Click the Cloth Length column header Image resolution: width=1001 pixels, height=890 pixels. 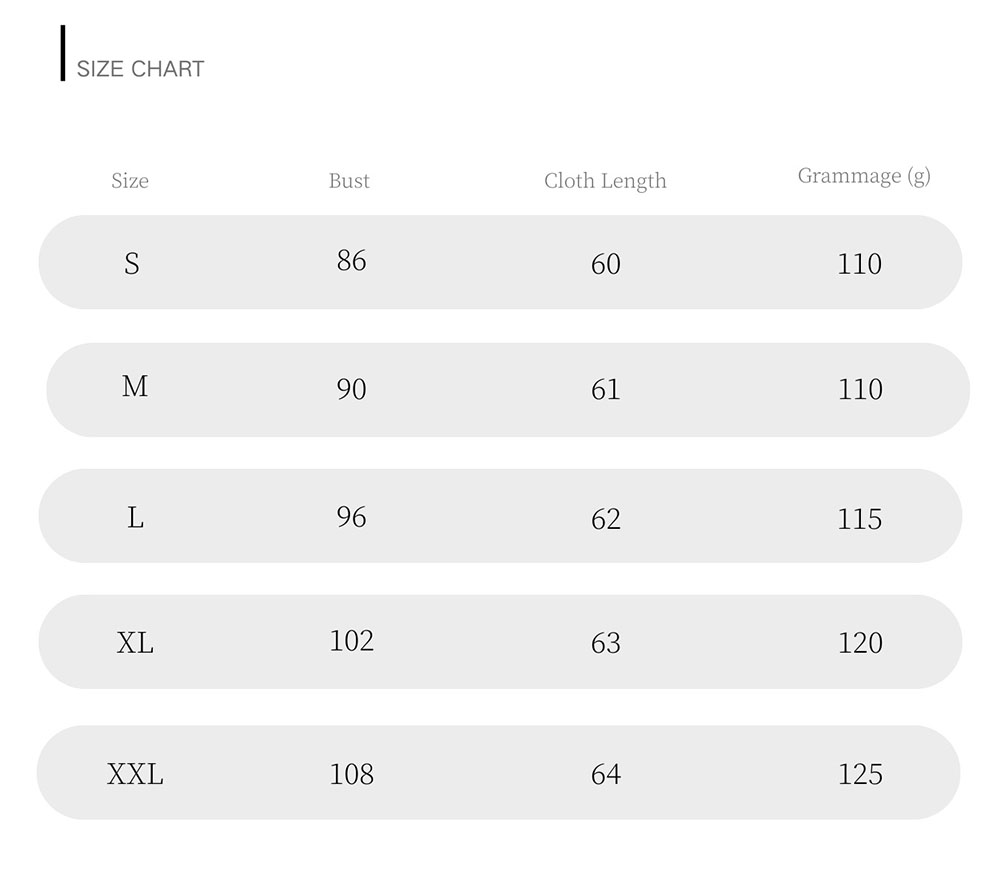pos(605,181)
